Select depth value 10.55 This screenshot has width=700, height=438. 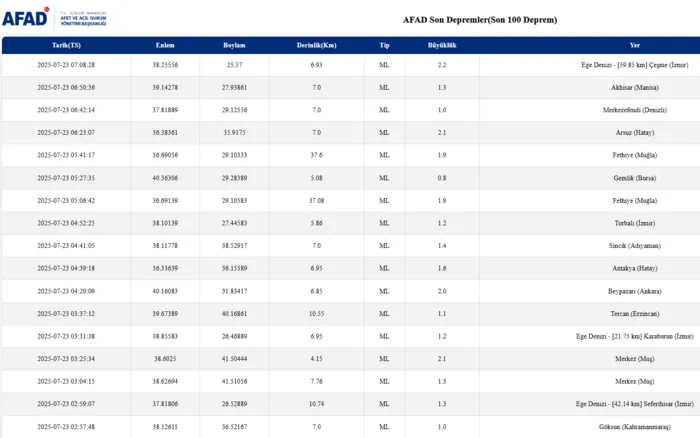[x=317, y=313]
